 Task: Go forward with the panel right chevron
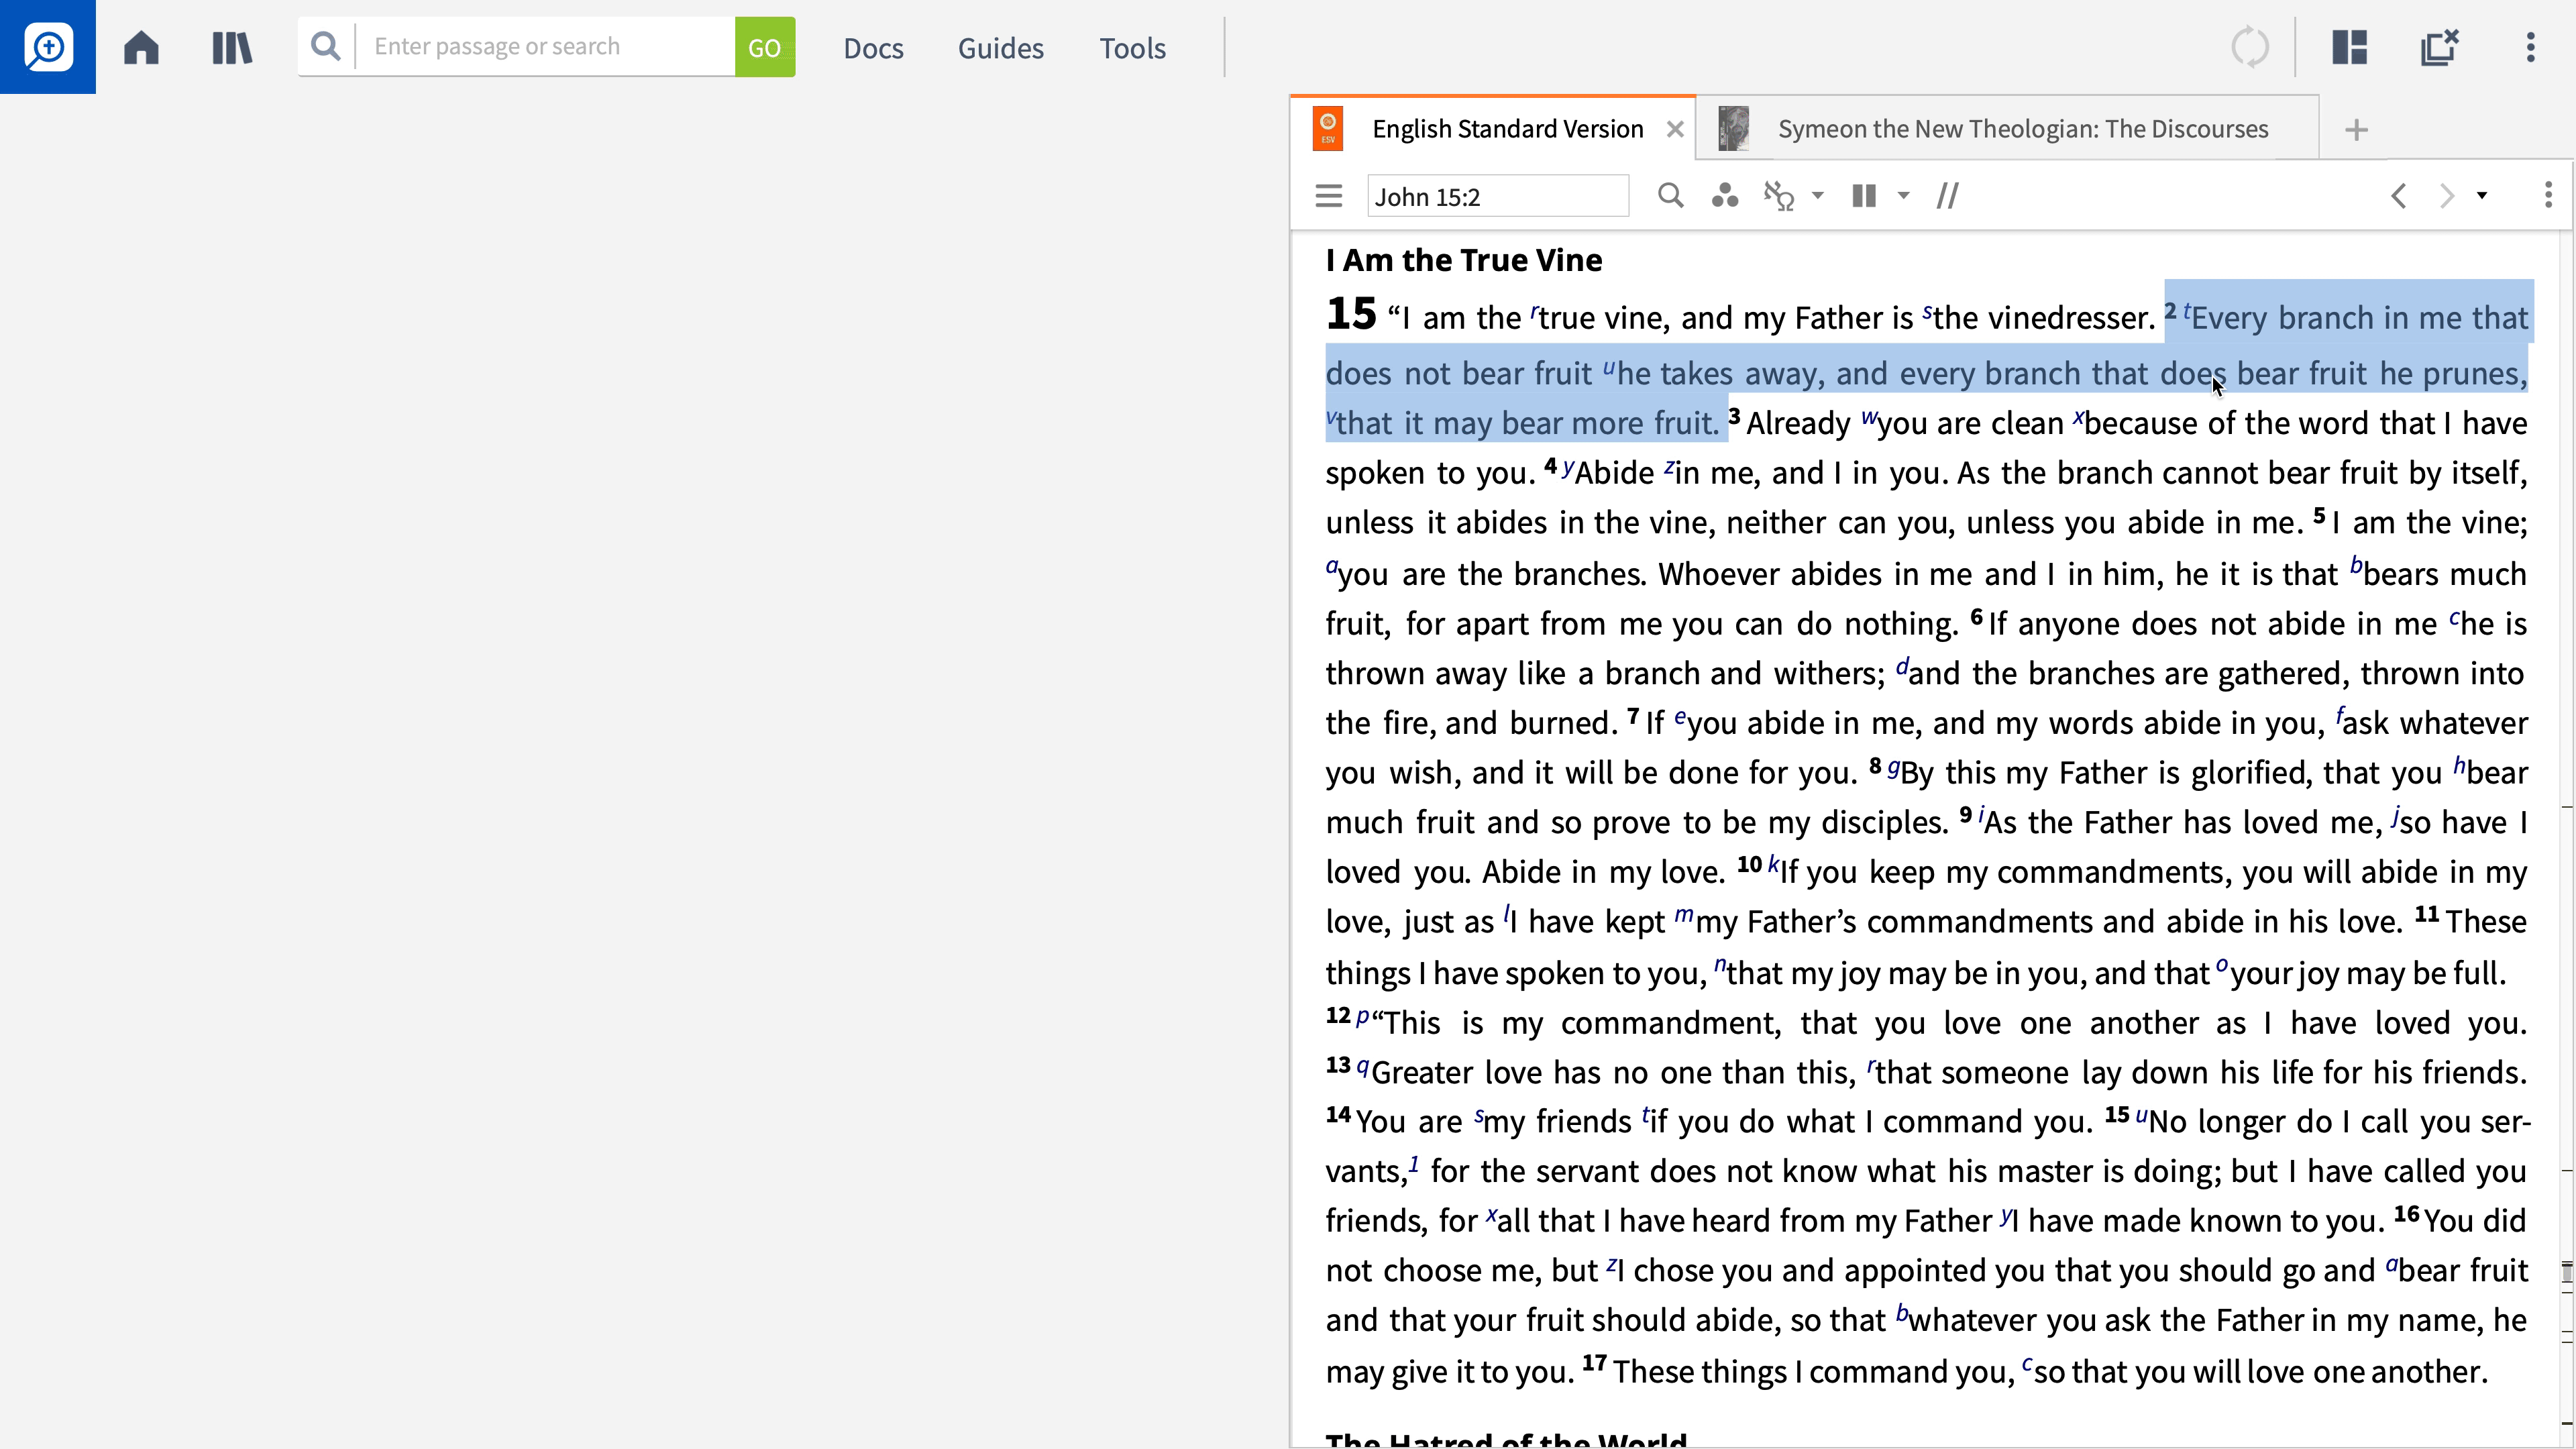pos(2447,196)
